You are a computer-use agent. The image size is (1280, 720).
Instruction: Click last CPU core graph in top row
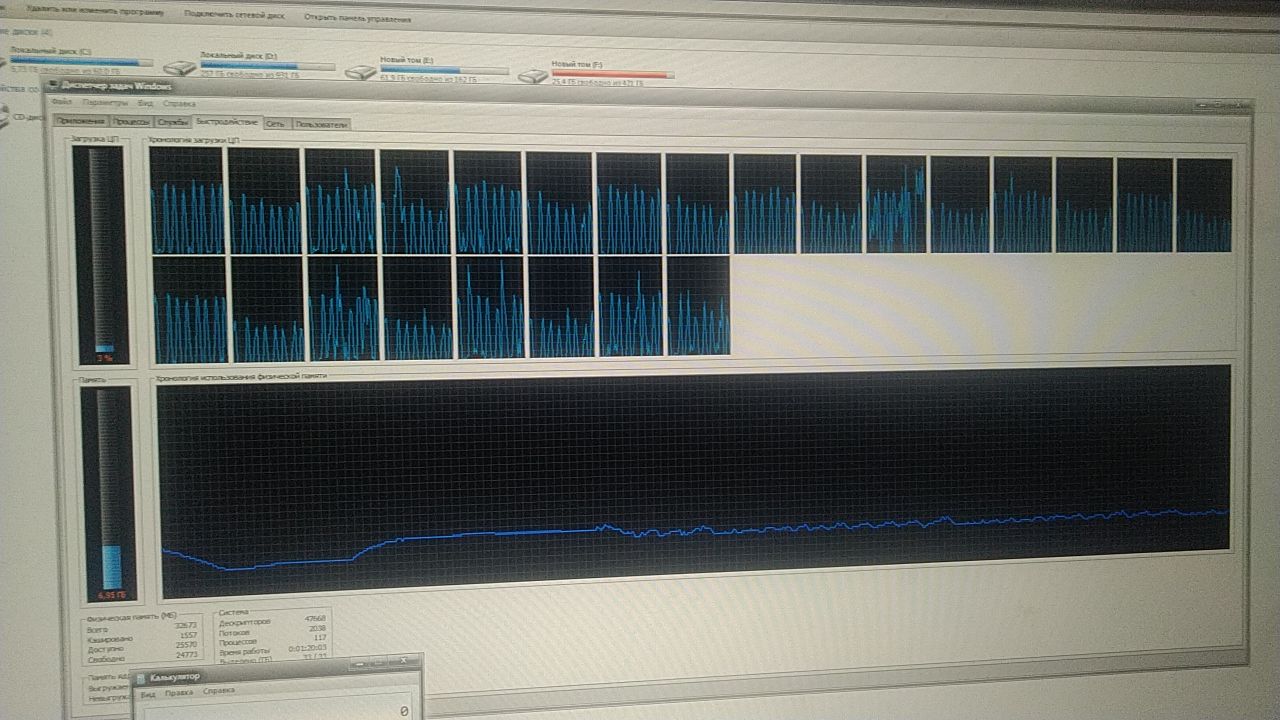pos(1204,205)
